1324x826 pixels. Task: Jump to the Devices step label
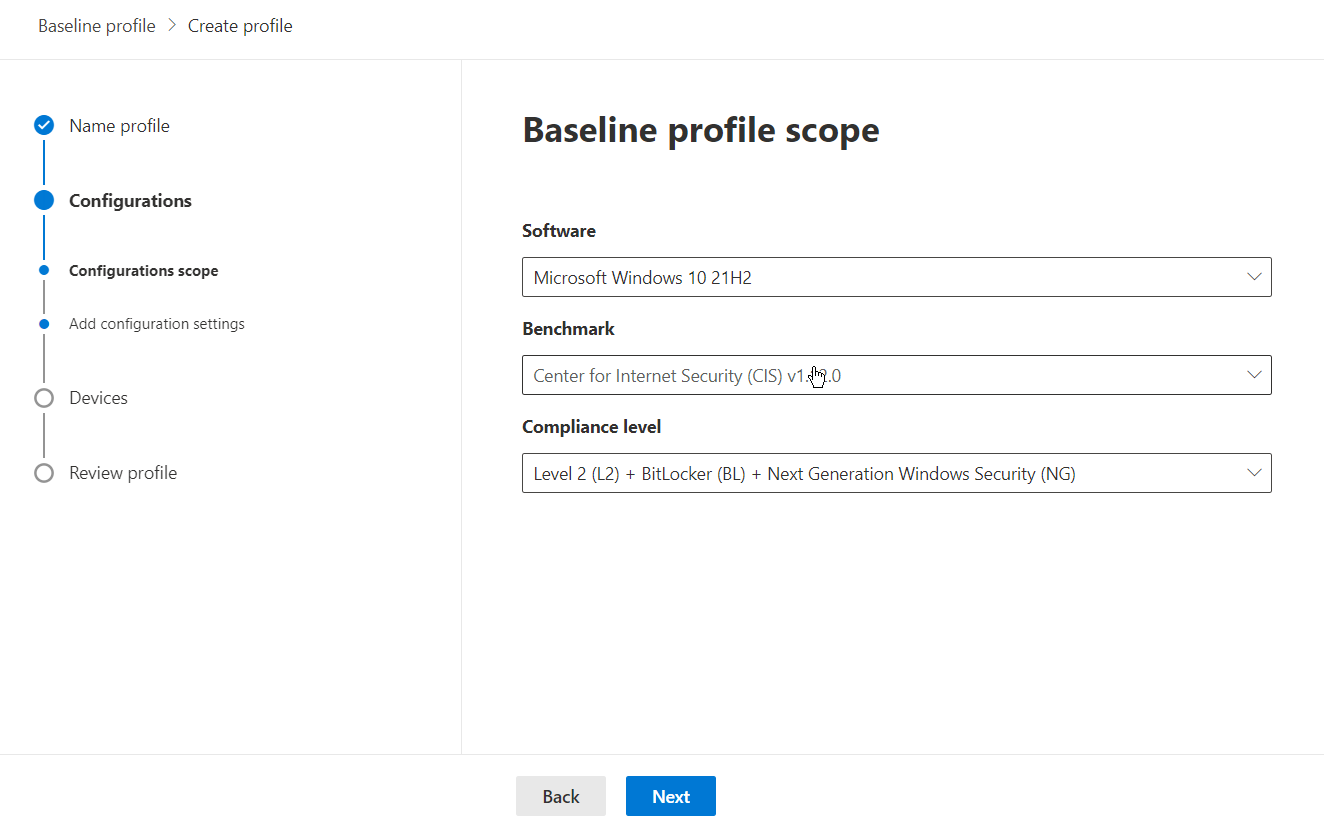(x=98, y=398)
